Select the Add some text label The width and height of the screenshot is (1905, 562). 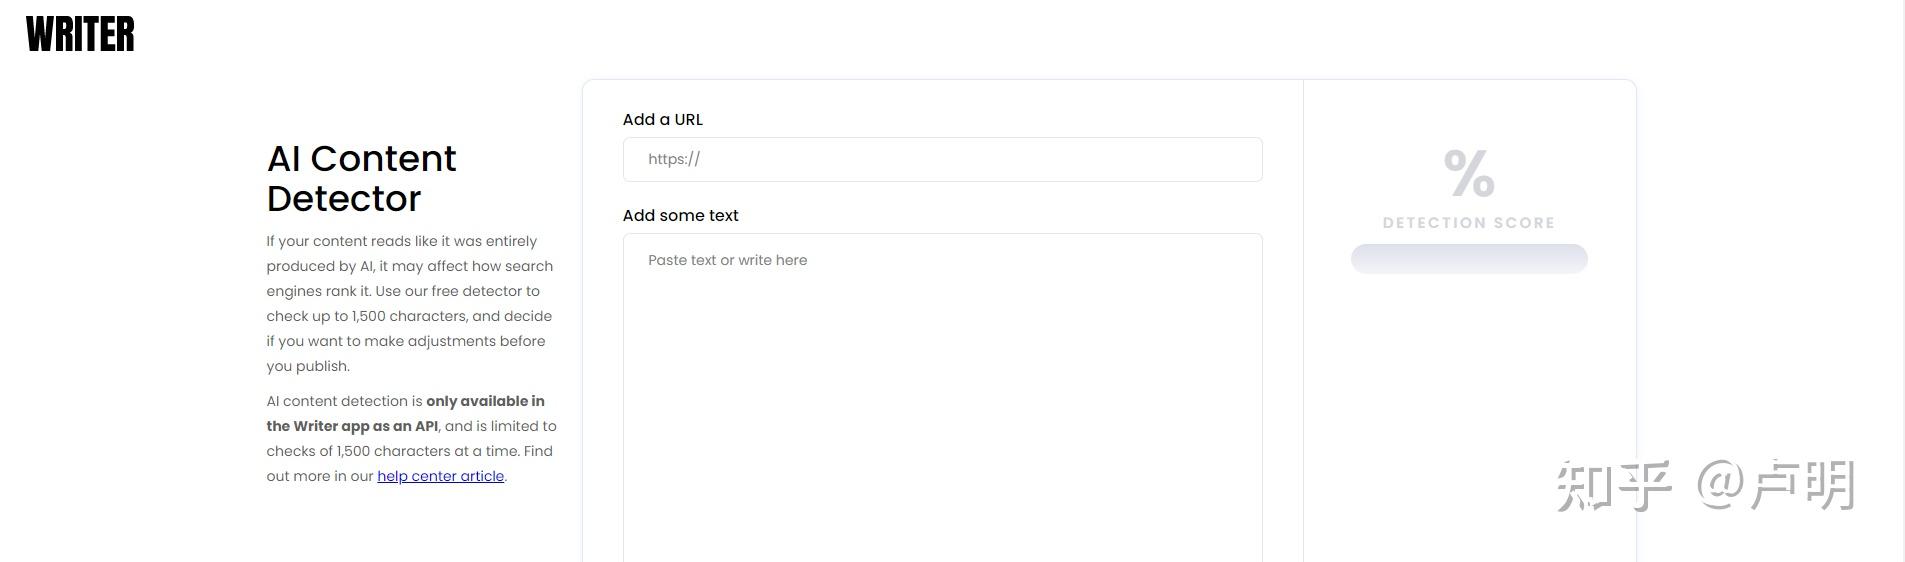tap(680, 215)
